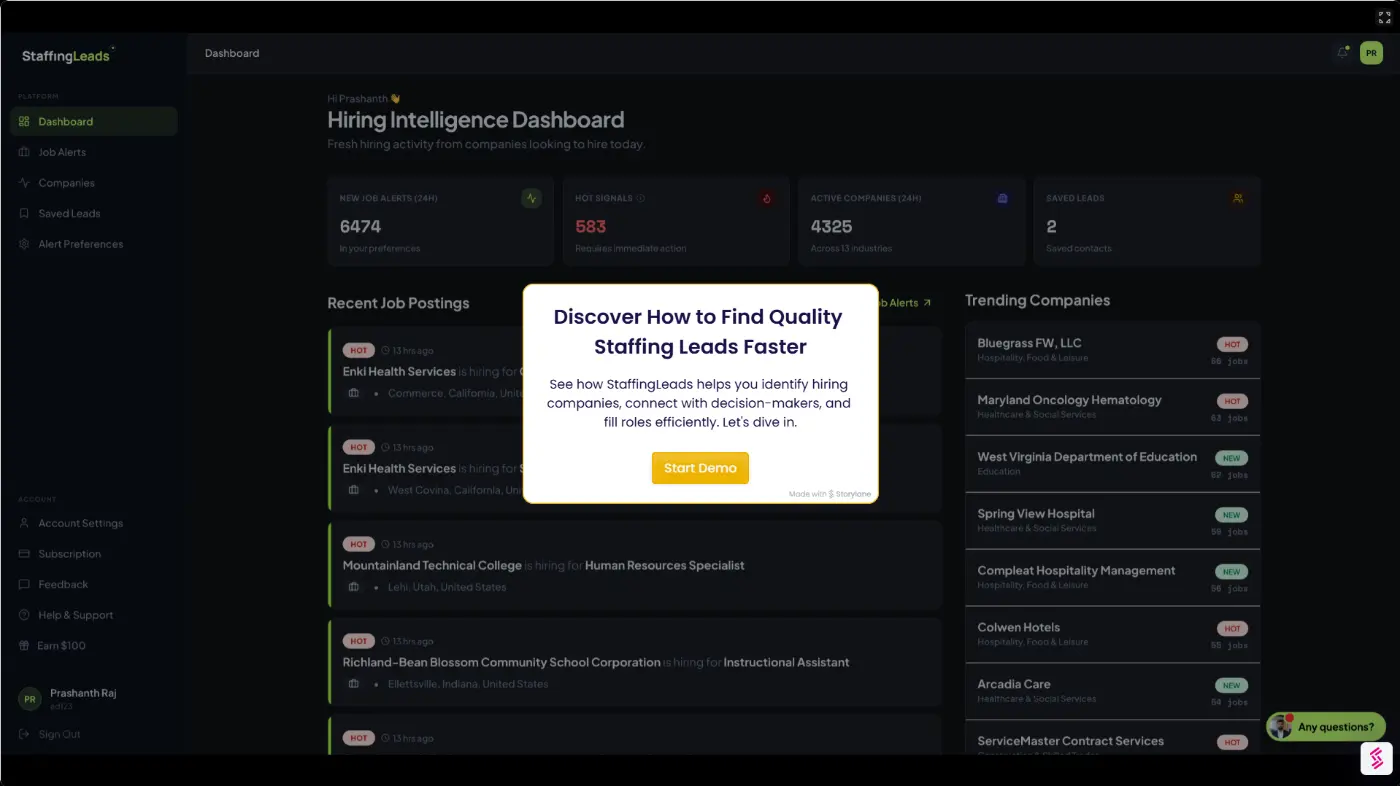Click the 6474 new job alerts count

[x=360, y=227]
